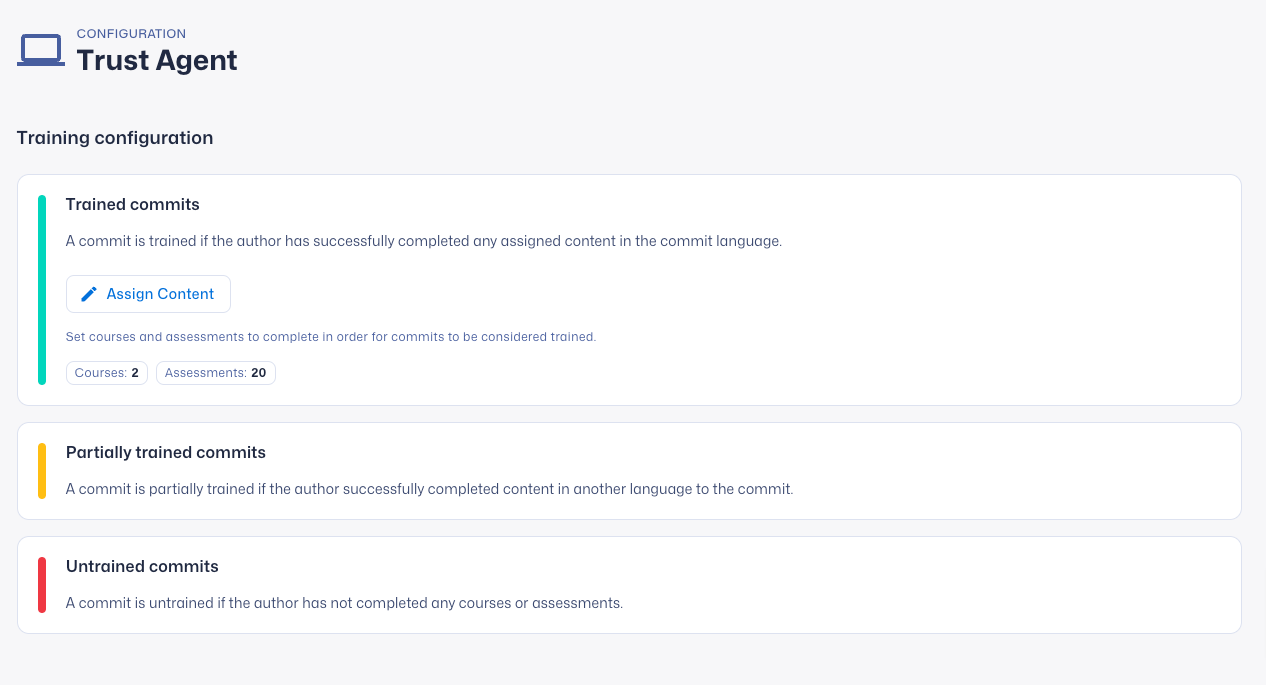
Task: Click the set courses helper text
Action: (x=331, y=337)
